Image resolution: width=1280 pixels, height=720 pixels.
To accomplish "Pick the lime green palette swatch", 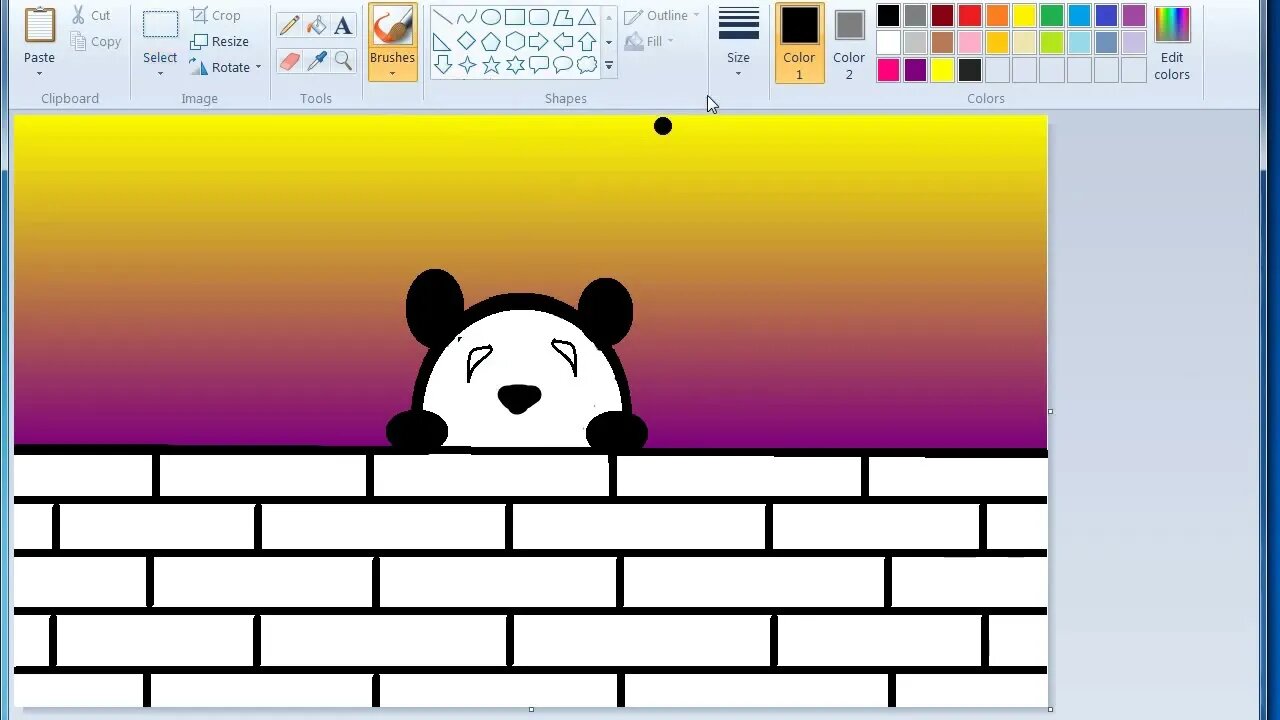I will coord(1052,42).
